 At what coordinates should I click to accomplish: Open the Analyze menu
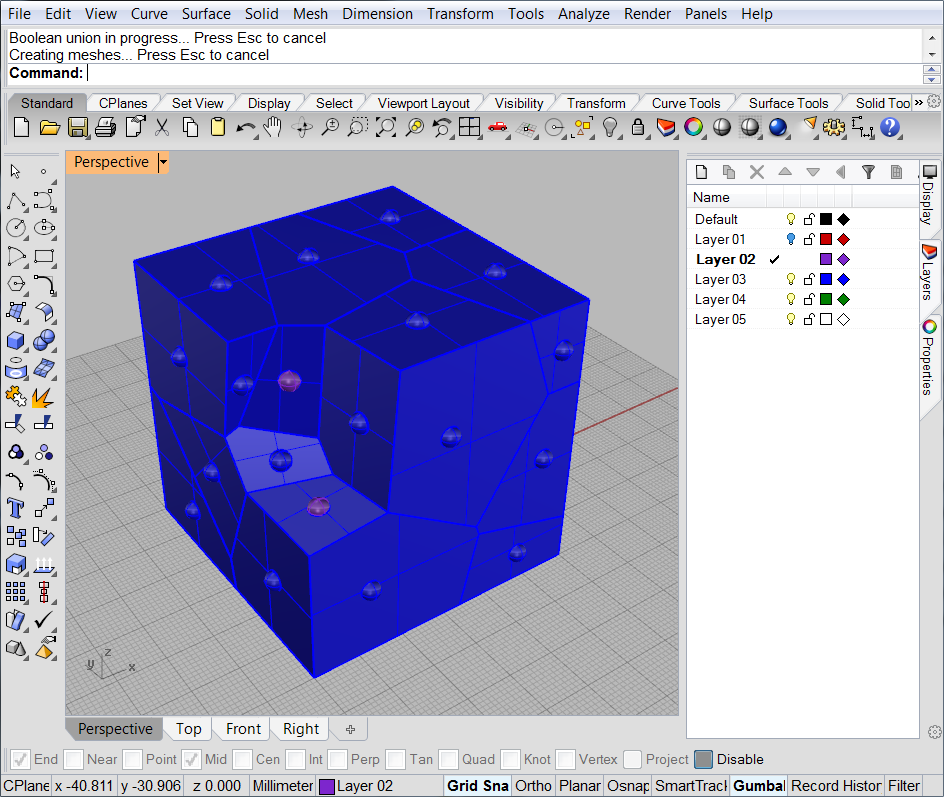[x=583, y=13]
